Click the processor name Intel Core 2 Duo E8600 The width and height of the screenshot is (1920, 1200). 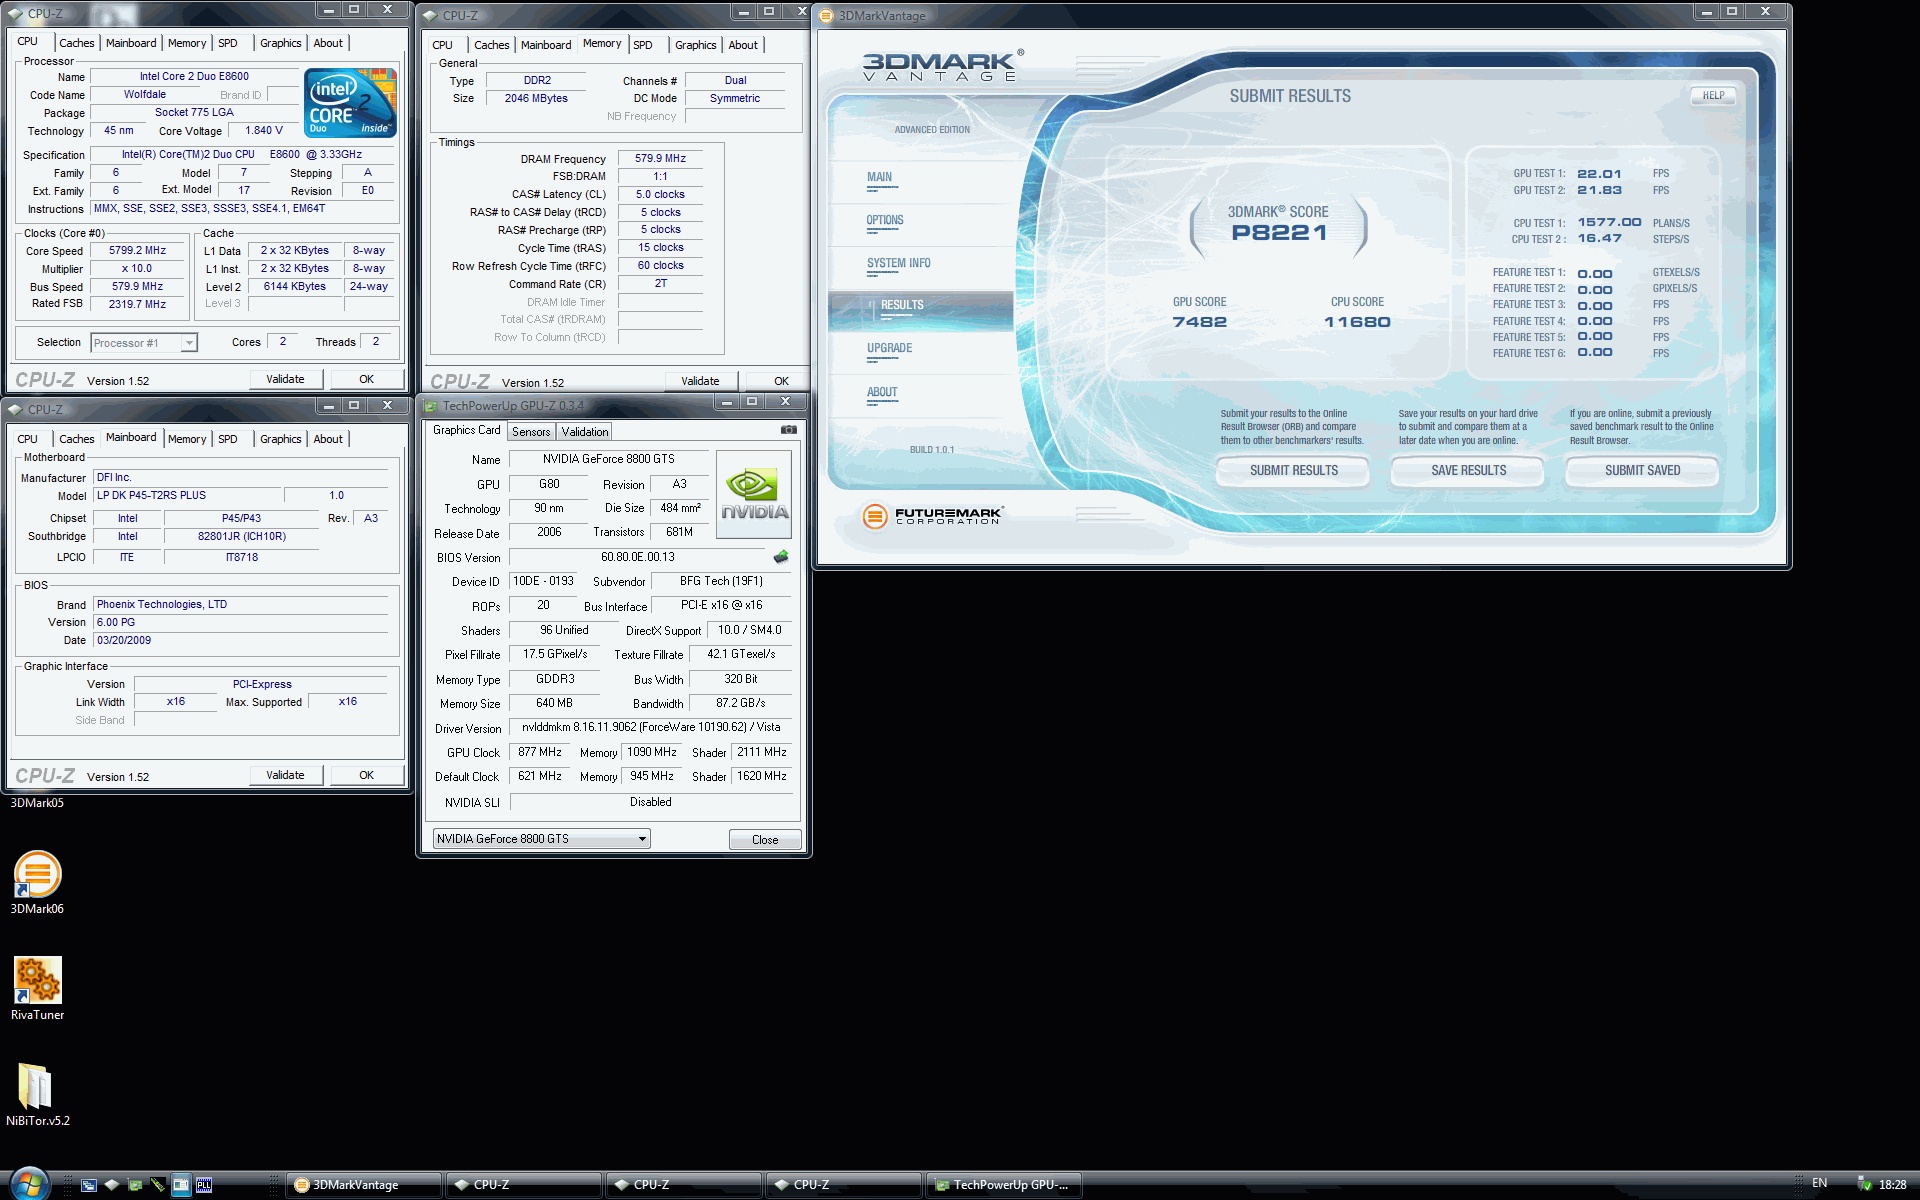pyautogui.click(x=194, y=77)
